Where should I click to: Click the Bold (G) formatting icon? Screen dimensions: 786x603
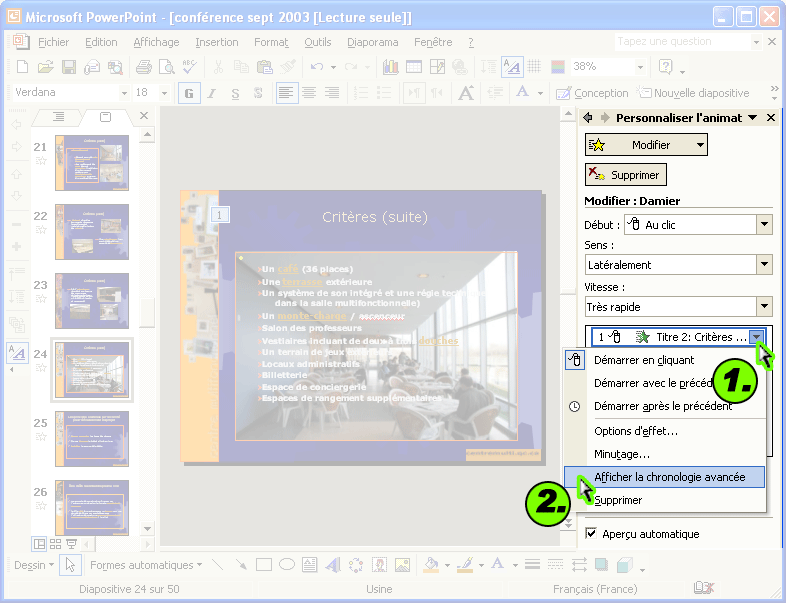(187, 93)
